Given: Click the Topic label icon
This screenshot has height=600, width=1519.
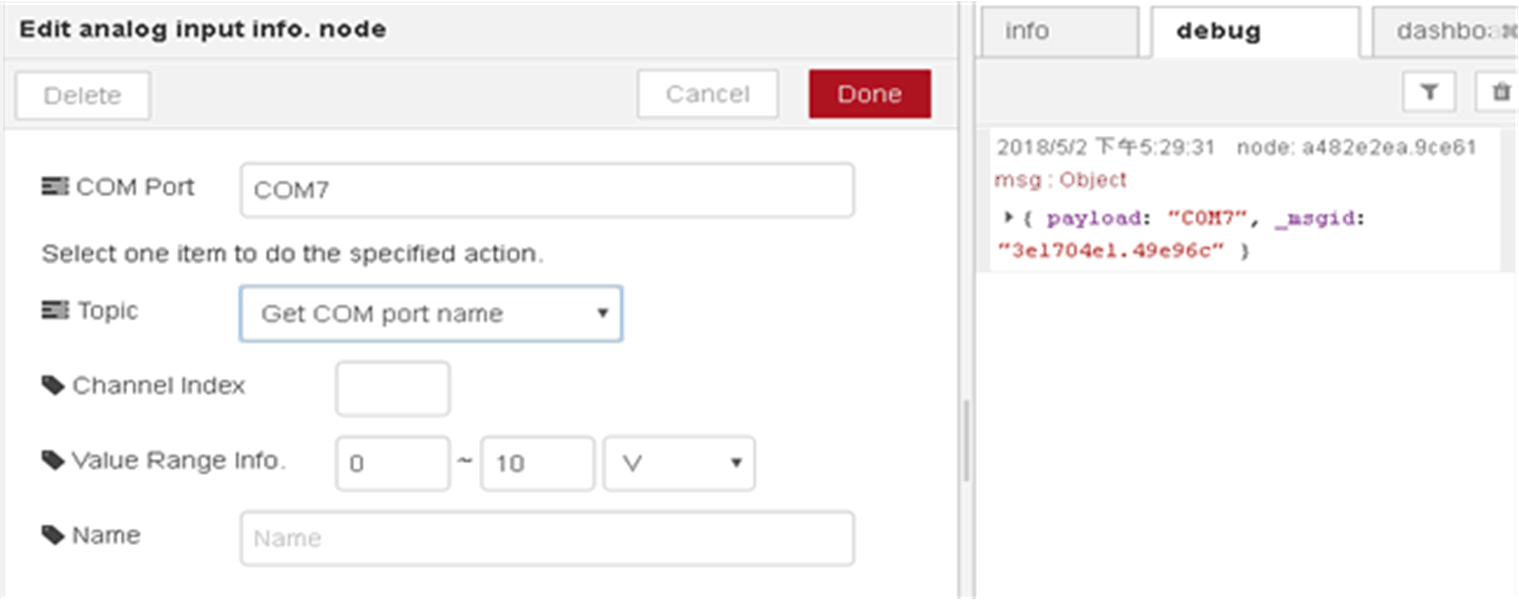Looking at the screenshot, I should click(x=55, y=311).
